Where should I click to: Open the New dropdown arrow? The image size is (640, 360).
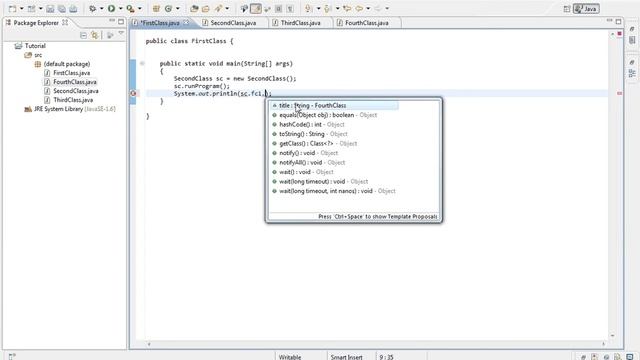(21, 9)
